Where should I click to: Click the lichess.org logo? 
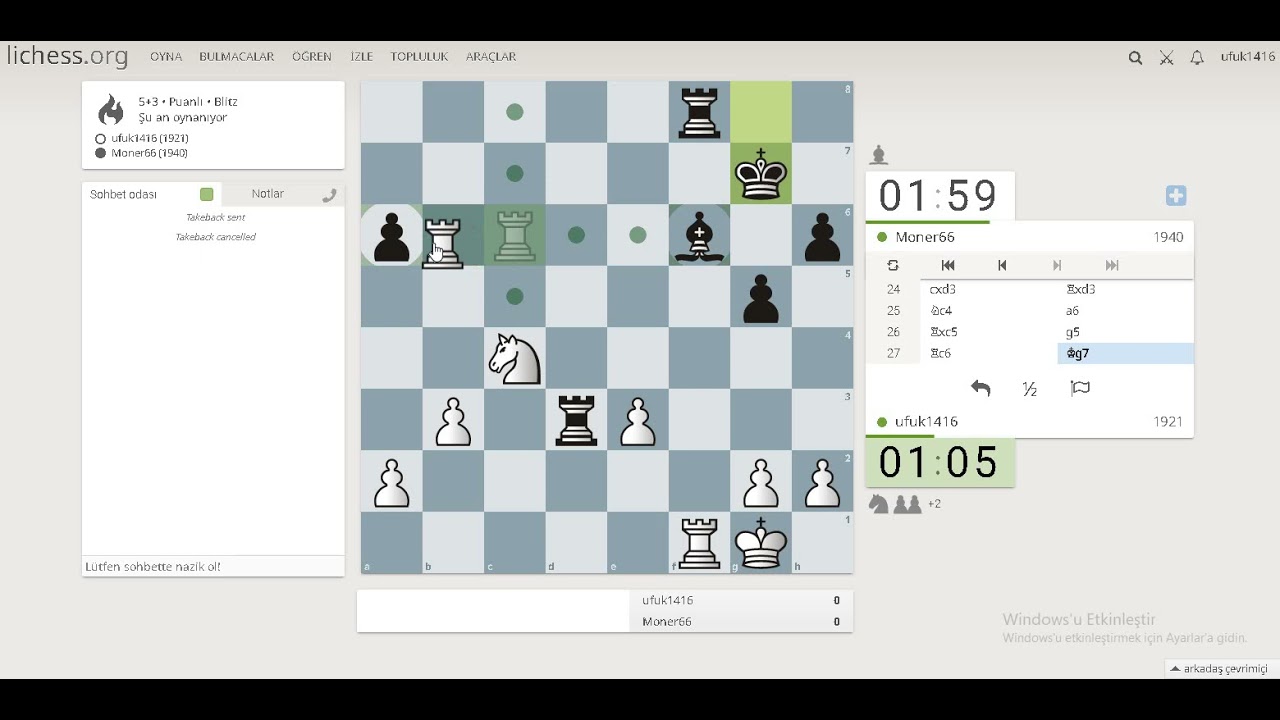click(67, 56)
